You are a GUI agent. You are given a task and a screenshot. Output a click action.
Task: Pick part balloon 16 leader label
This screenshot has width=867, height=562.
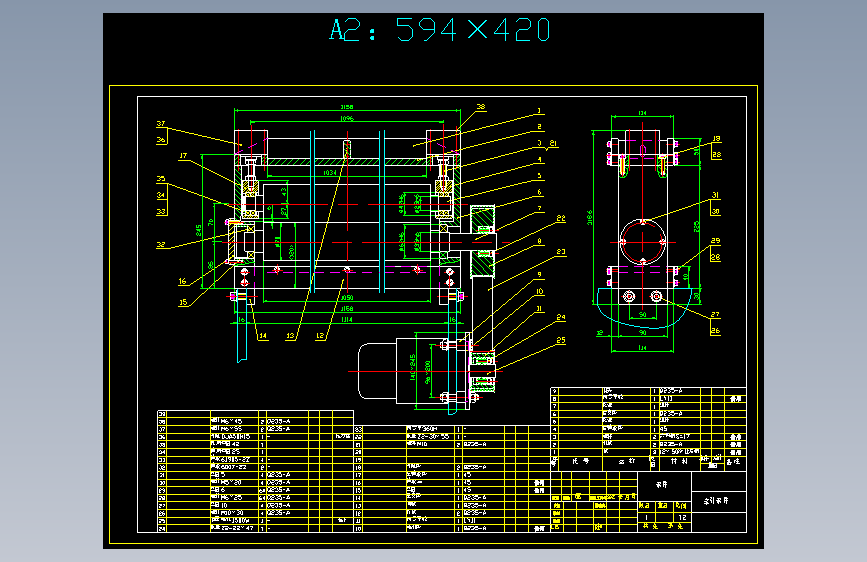coord(182,282)
